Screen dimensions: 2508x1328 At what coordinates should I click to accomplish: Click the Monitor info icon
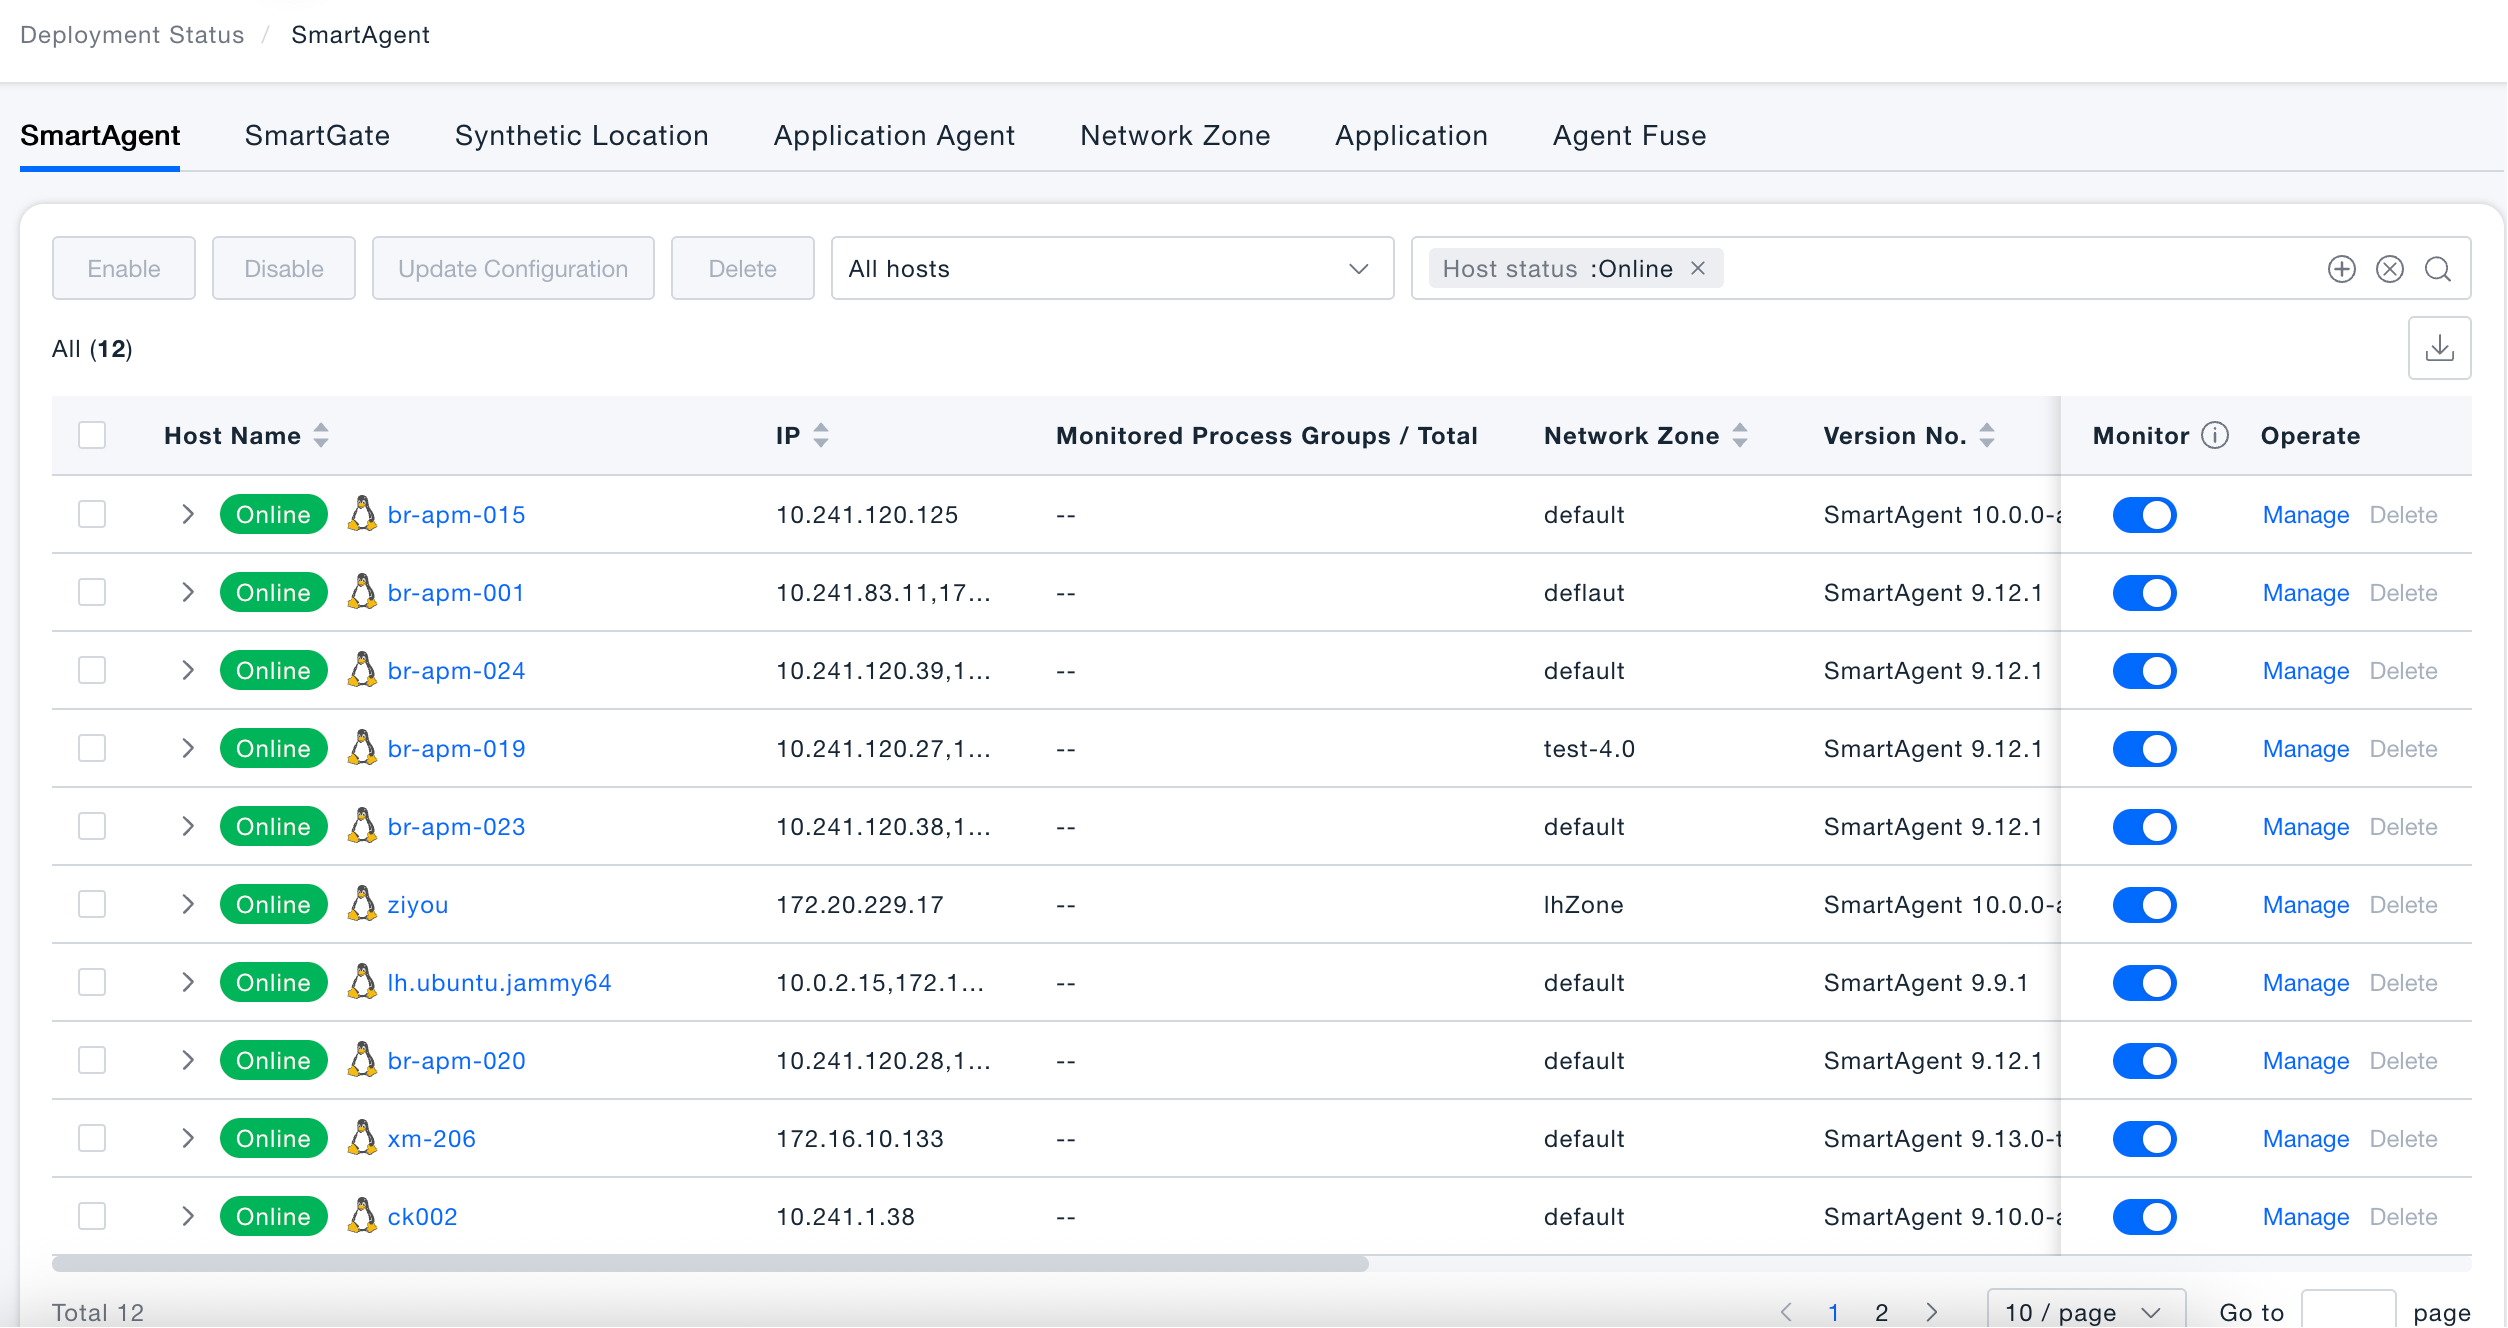[2215, 435]
